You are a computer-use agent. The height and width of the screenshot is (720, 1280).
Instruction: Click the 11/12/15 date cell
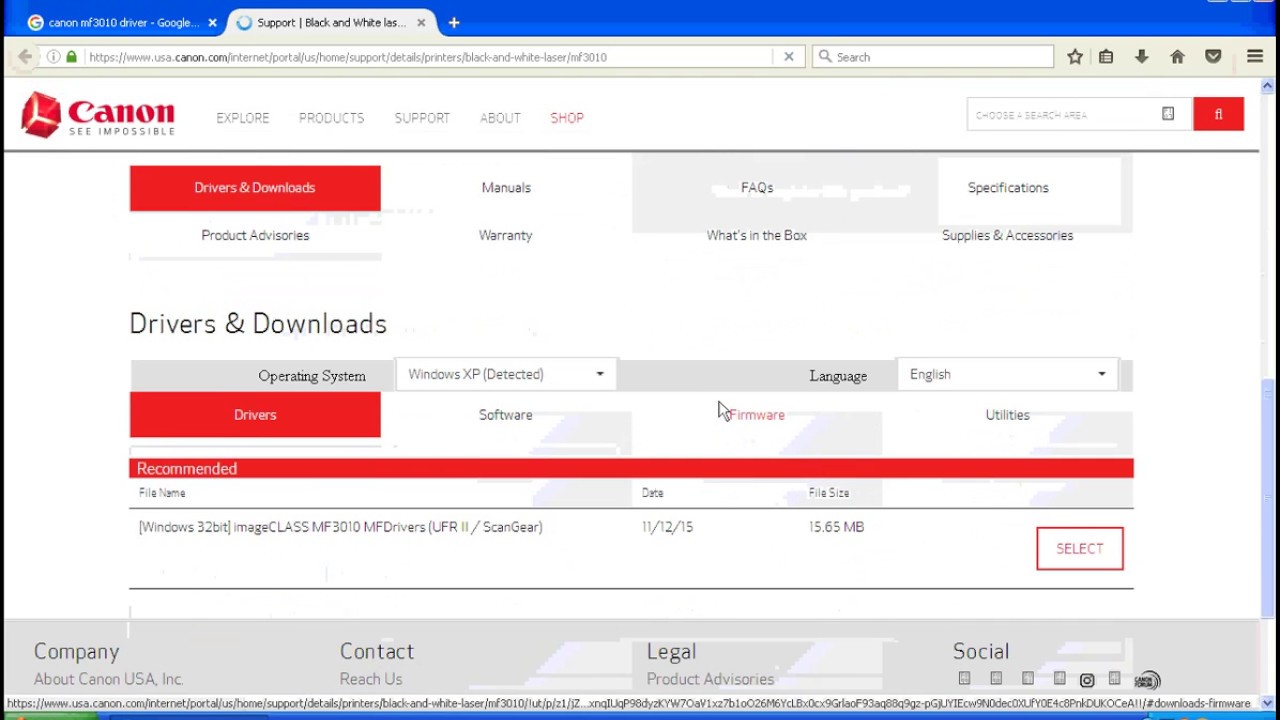click(667, 527)
